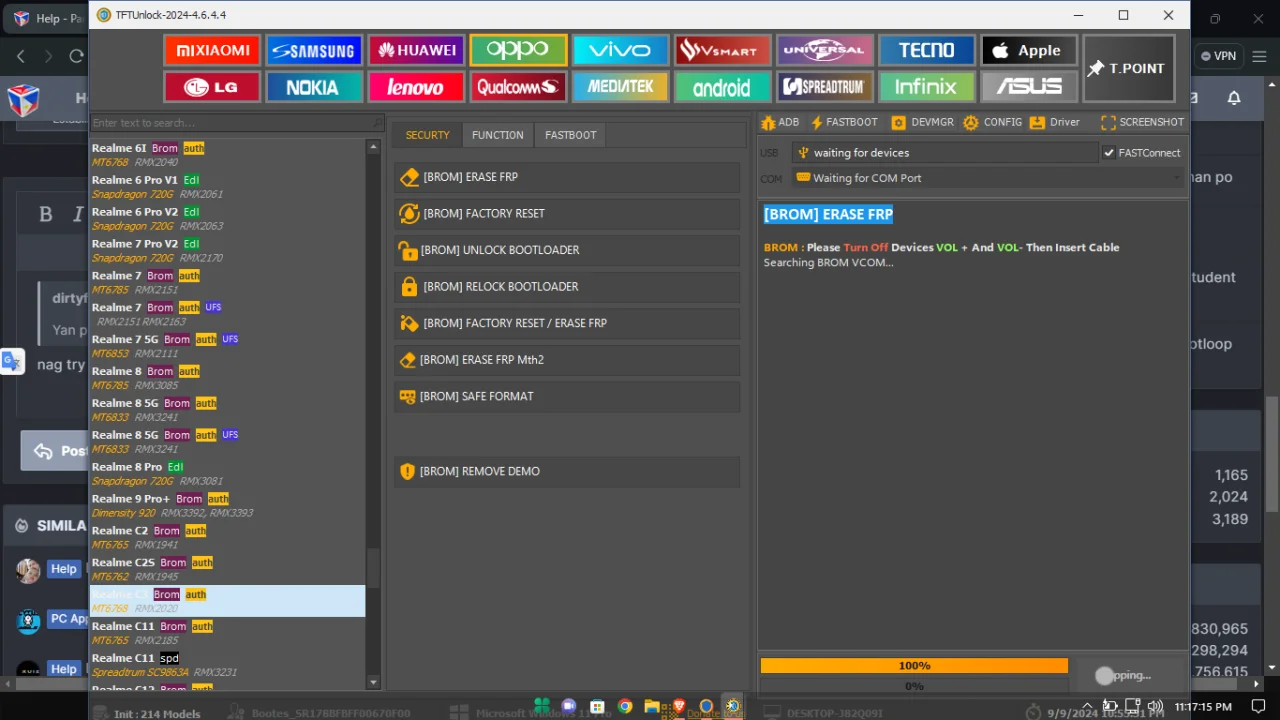Select Realme 6 Pro V1 model
This screenshot has width=1280, height=720.
tap(228, 187)
